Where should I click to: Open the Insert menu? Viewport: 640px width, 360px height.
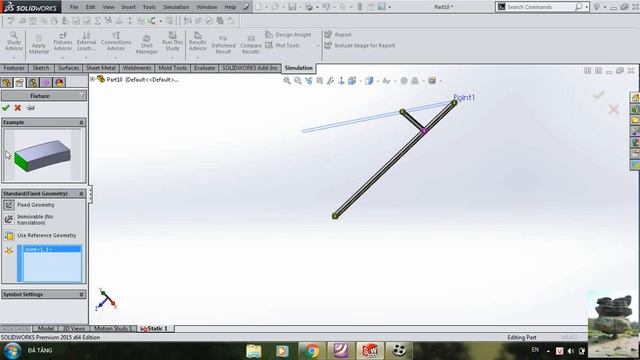(129, 7)
